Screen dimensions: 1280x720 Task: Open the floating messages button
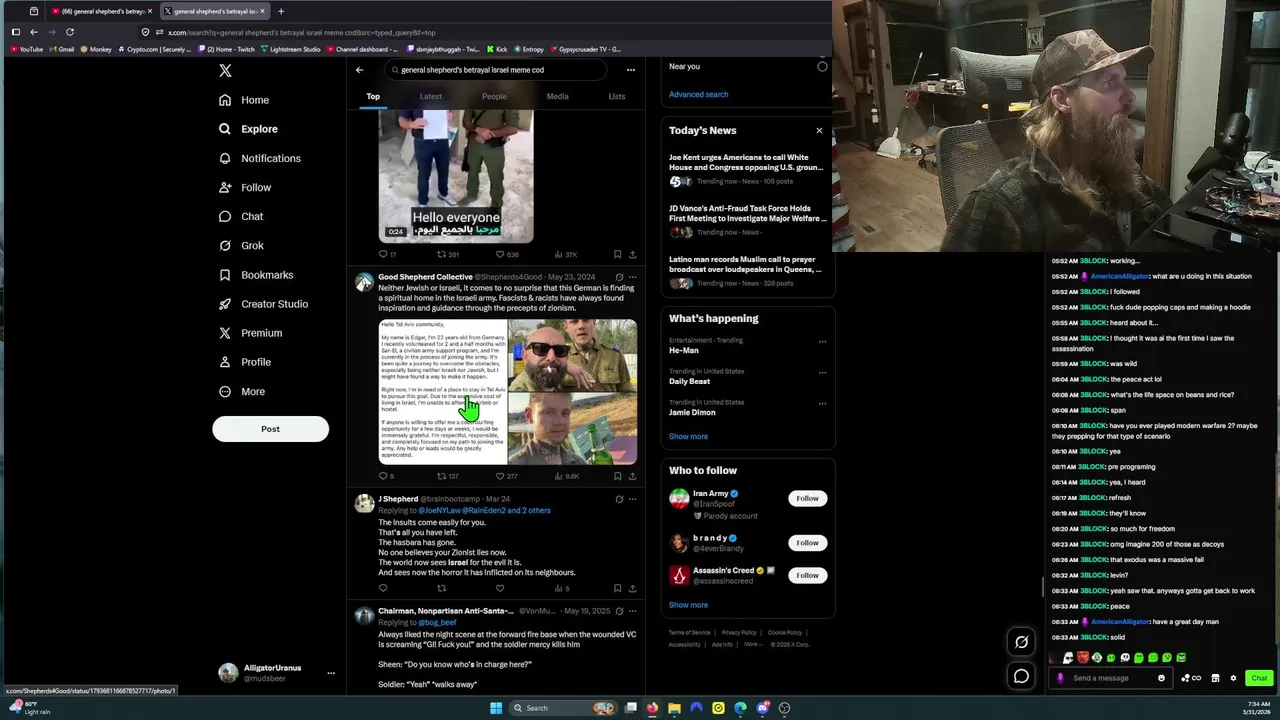[1021, 676]
